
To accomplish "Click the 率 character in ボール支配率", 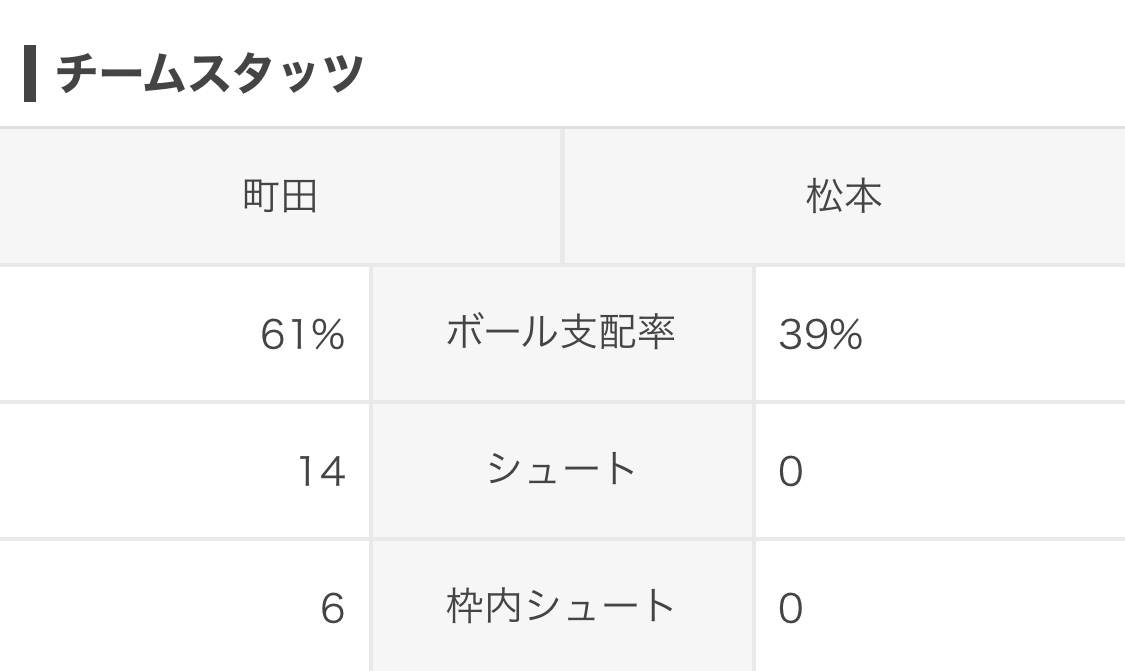I will (657, 334).
